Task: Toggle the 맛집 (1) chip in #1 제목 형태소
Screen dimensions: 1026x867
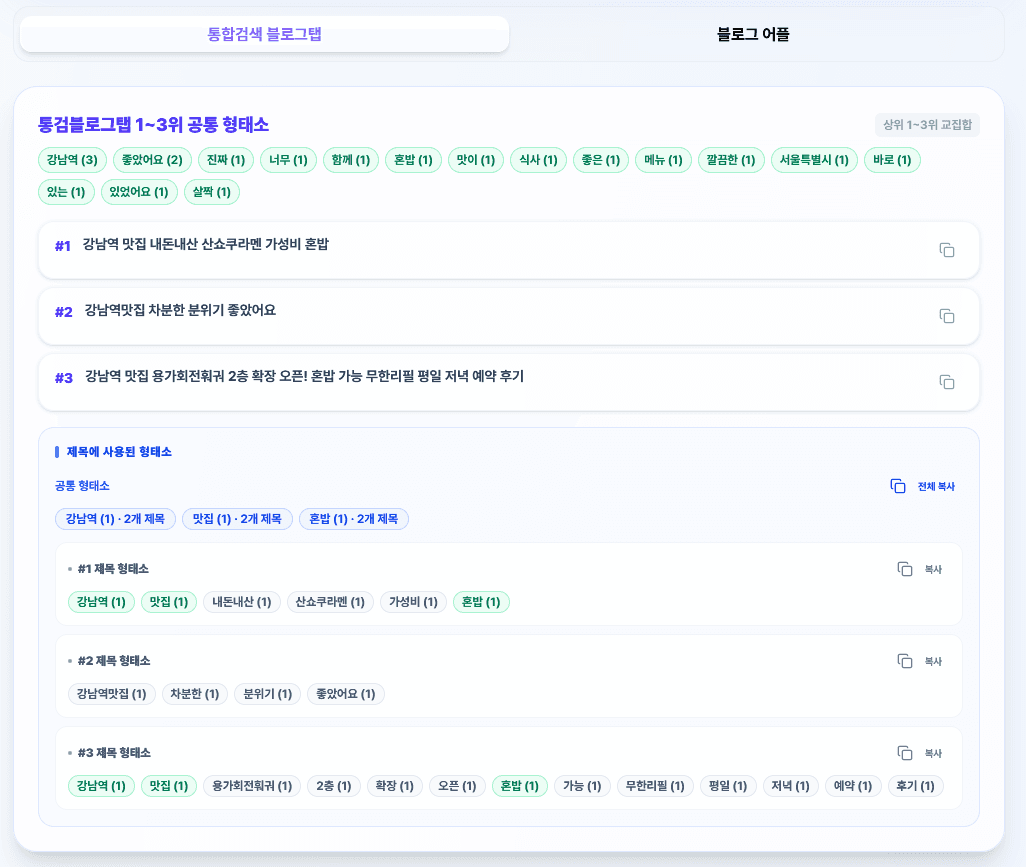Action: (x=168, y=601)
